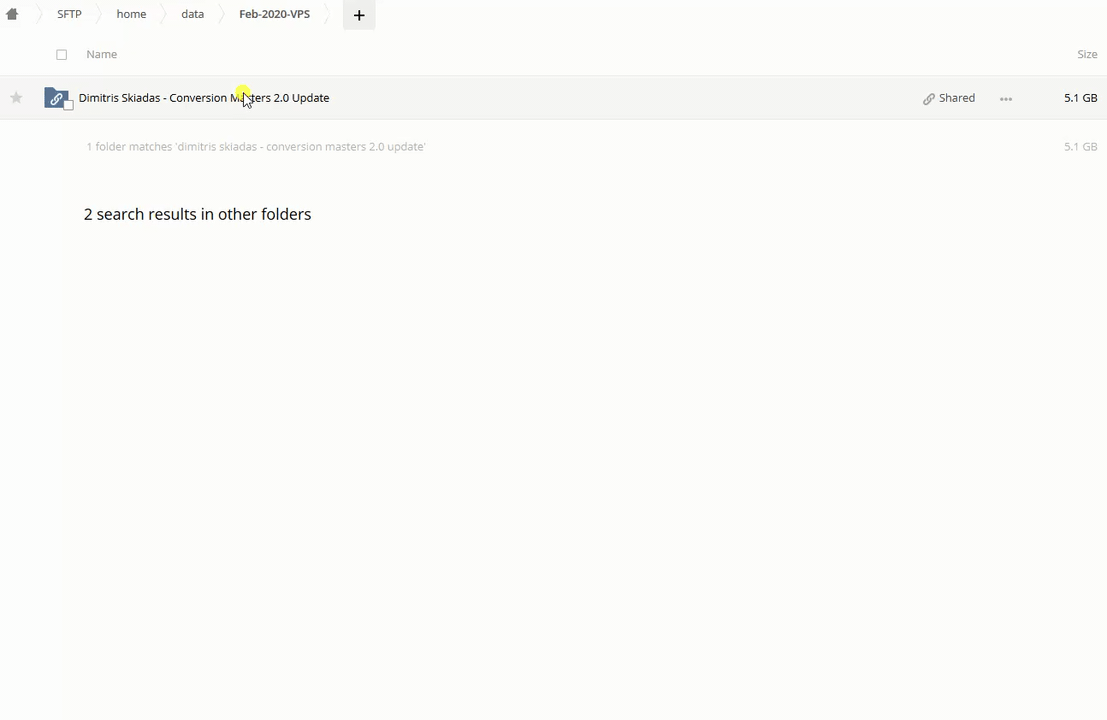Go to the 'data' breadcrumb folder

(x=192, y=14)
